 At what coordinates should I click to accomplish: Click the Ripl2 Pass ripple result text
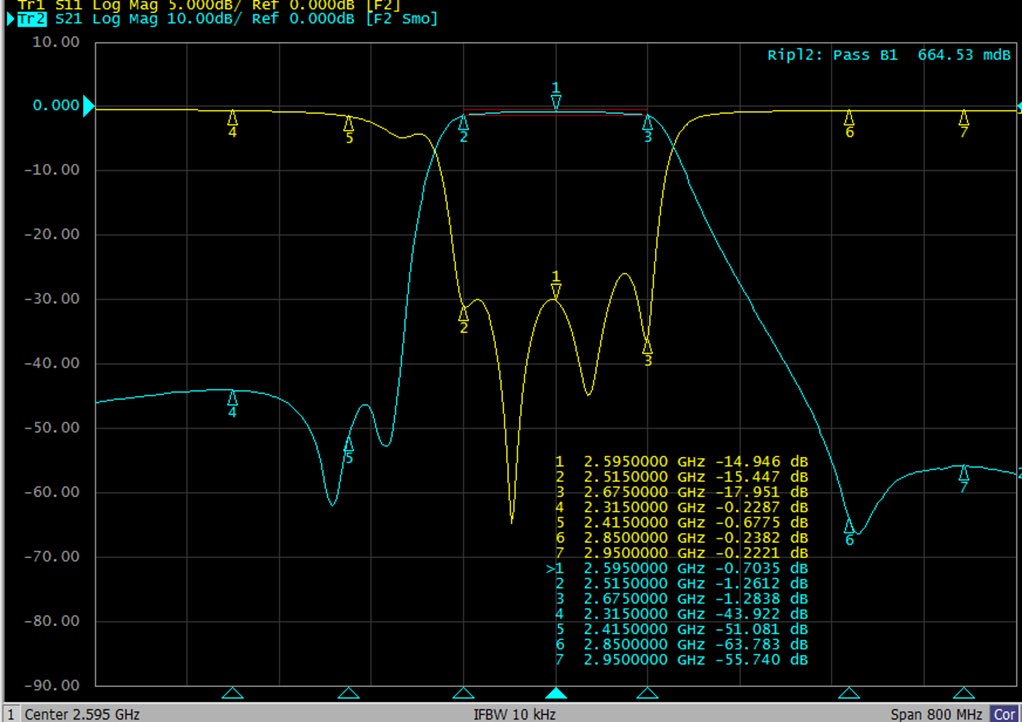889,55
